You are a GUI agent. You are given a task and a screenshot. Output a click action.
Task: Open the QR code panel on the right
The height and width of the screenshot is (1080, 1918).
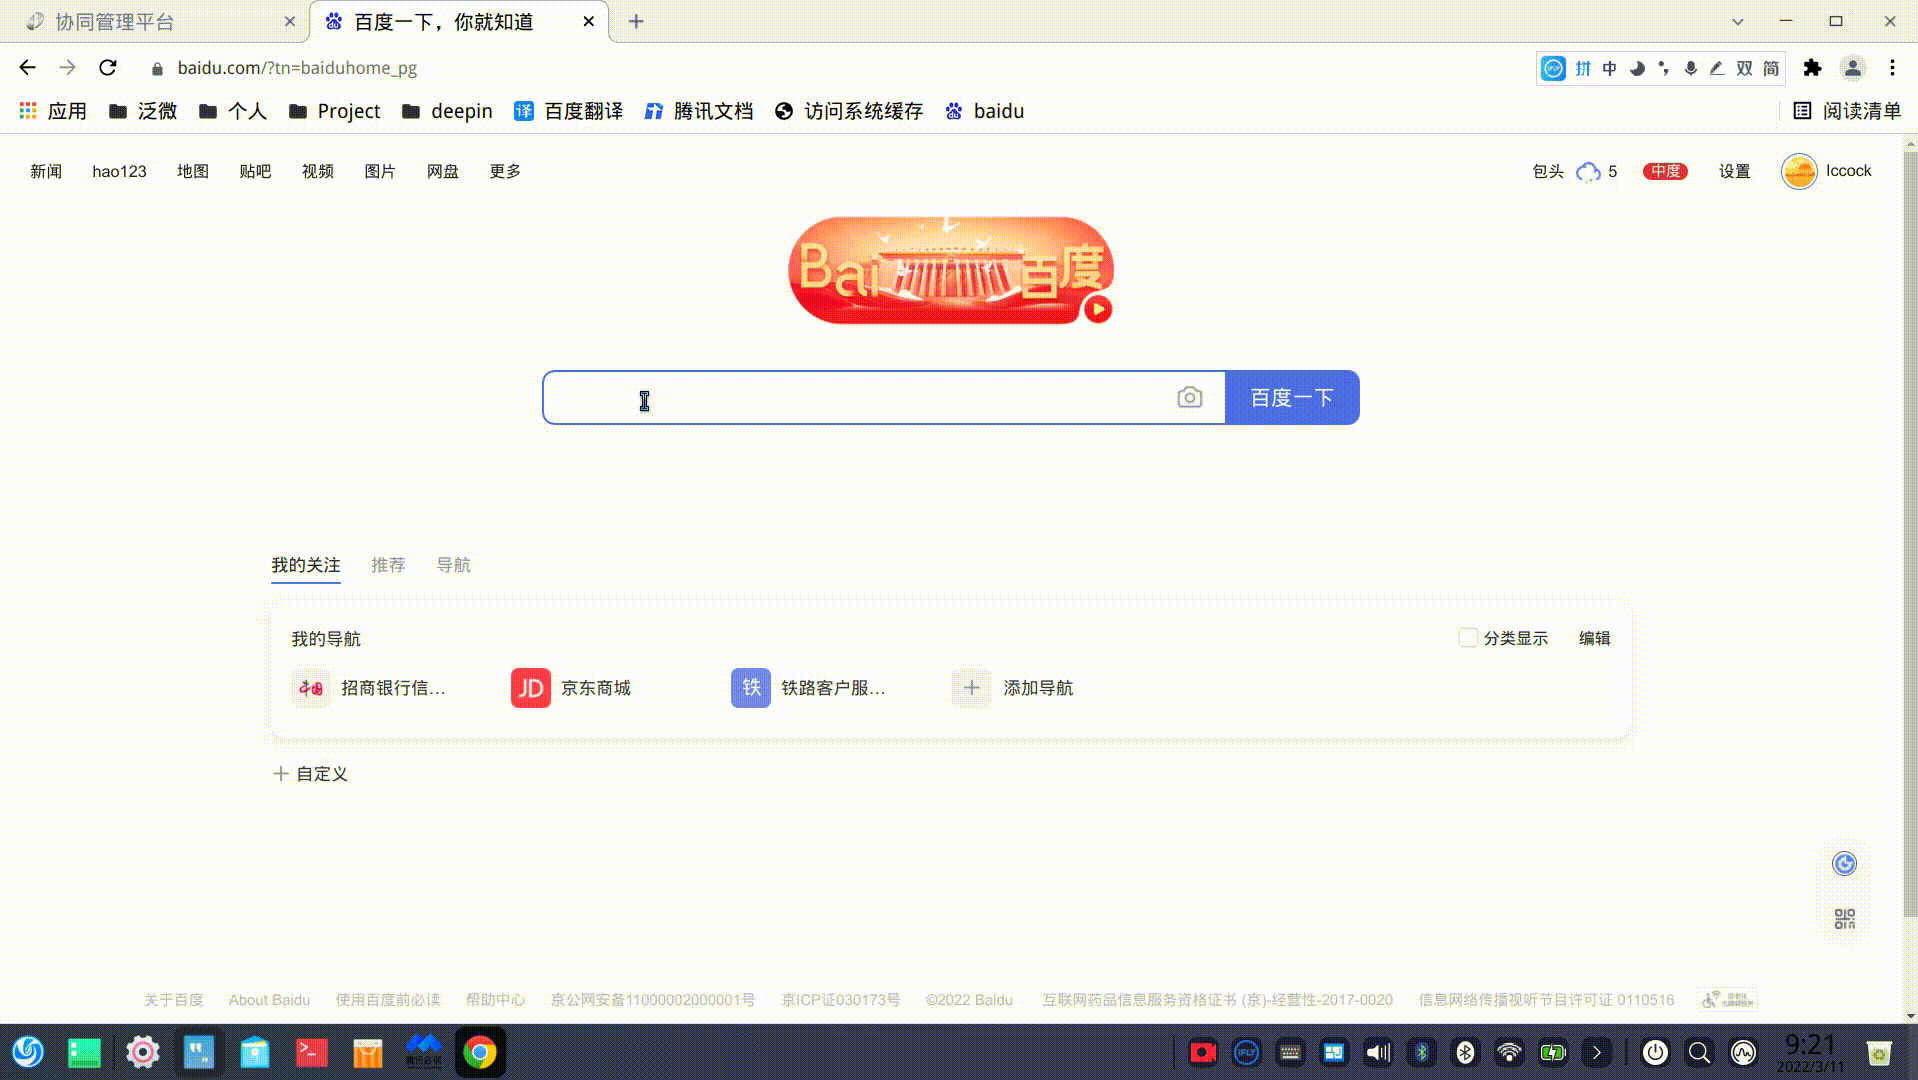tap(1844, 917)
